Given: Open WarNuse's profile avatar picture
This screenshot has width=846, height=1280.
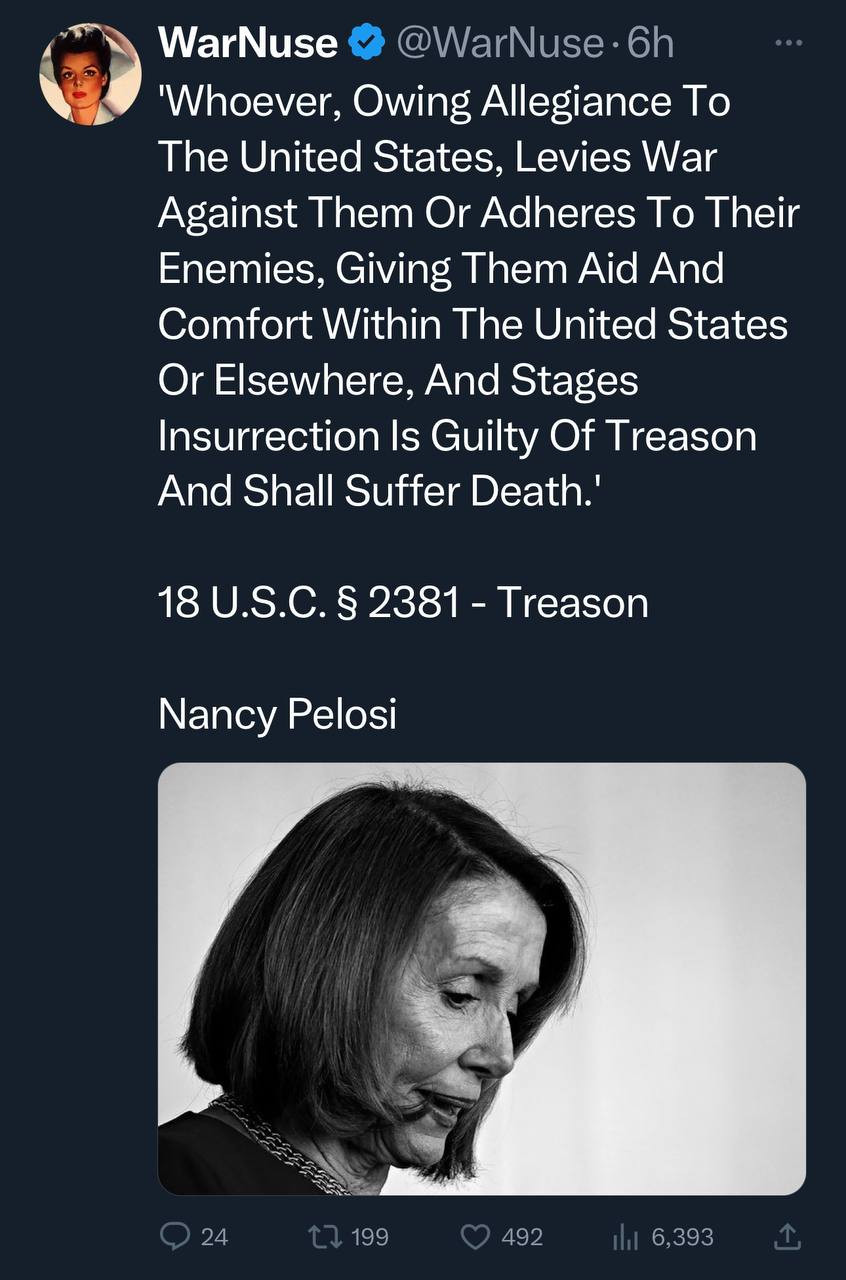Looking at the screenshot, I should point(90,74).
